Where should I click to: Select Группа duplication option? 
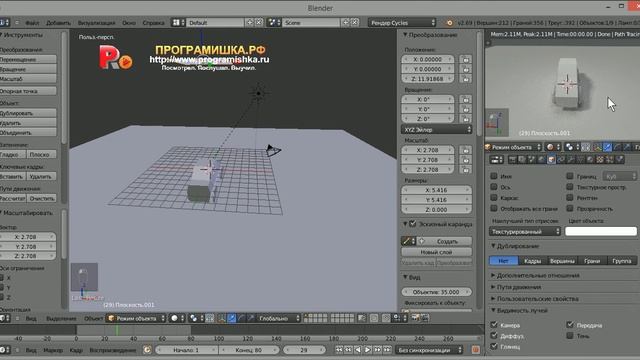(x=622, y=260)
